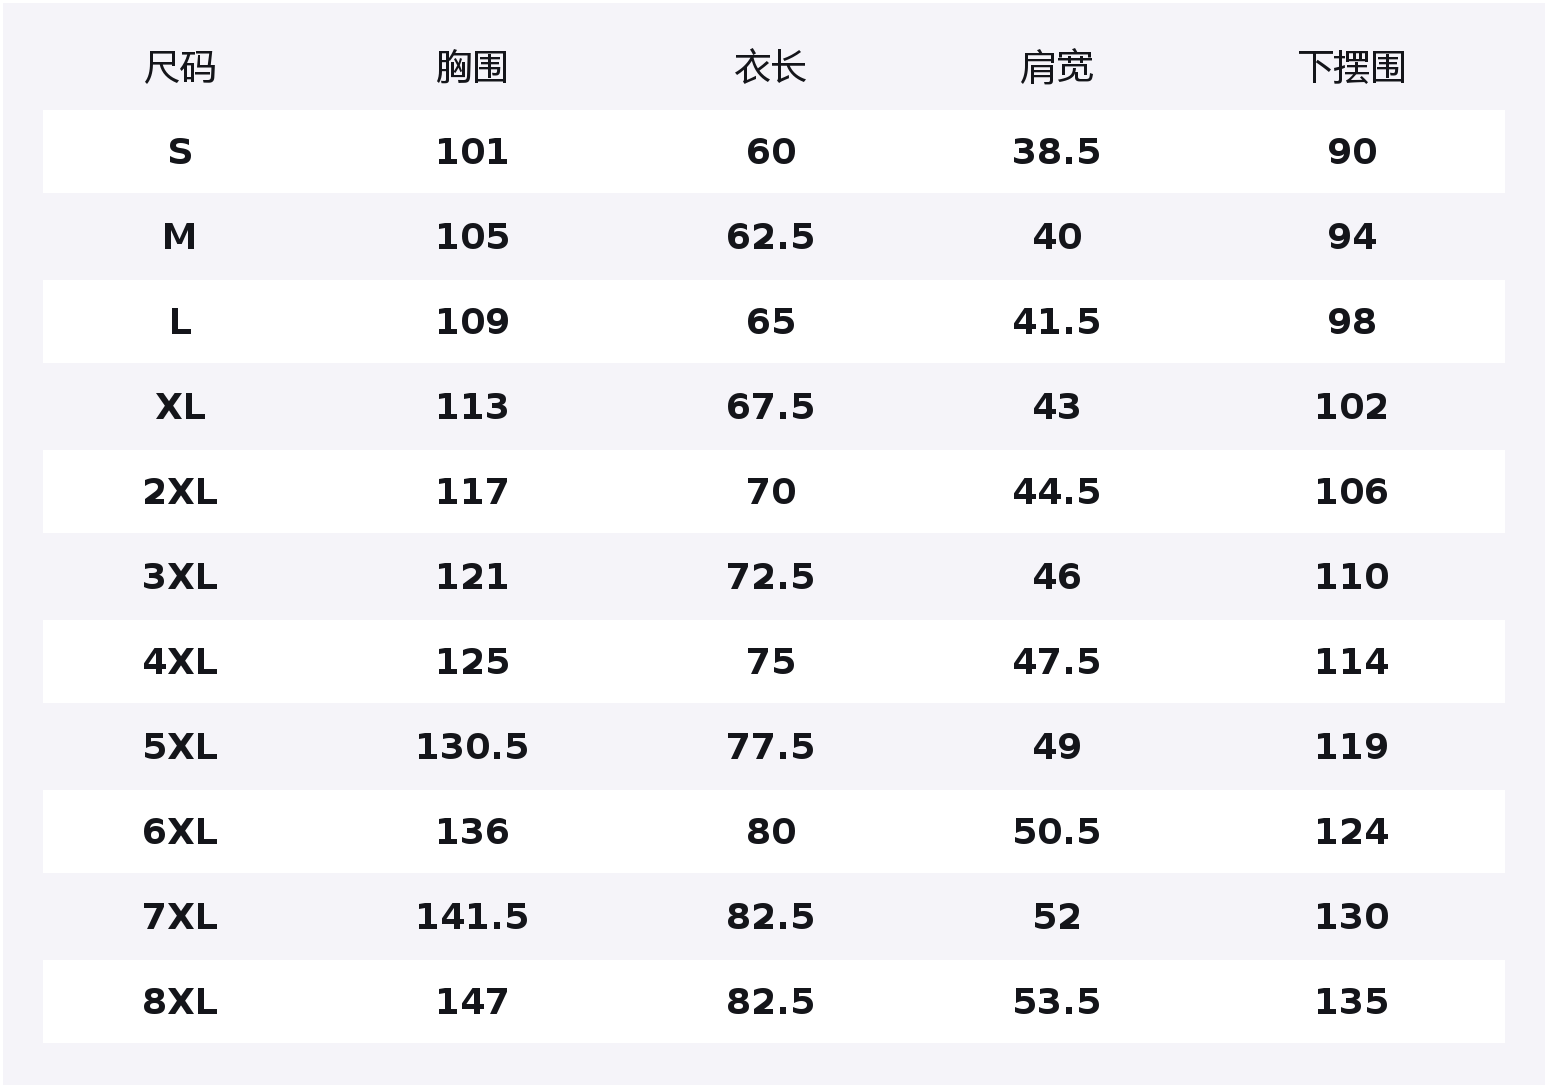Click the 衣长 column header
The width and height of the screenshot is (1548, 1088).
pos(770,68)
